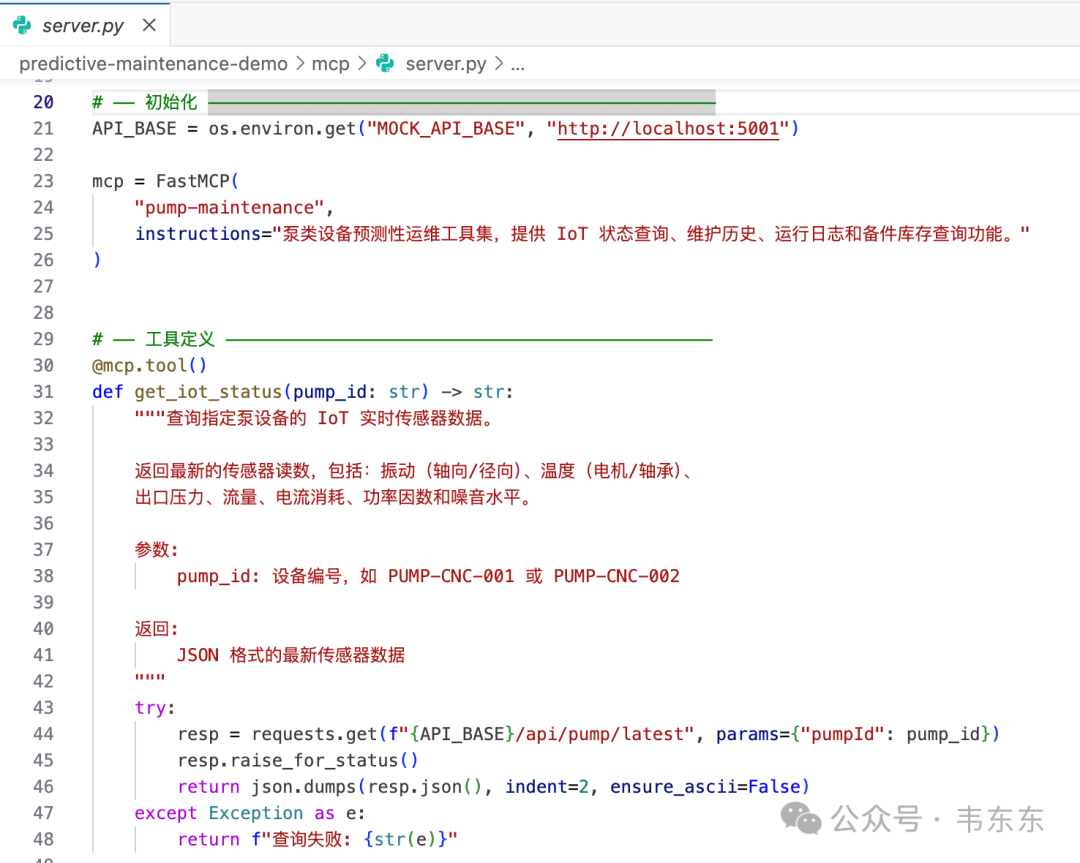1080x863 pixels.
Task: Click PUMP-CNC-002 in the docstring
Action: point(616,576)
